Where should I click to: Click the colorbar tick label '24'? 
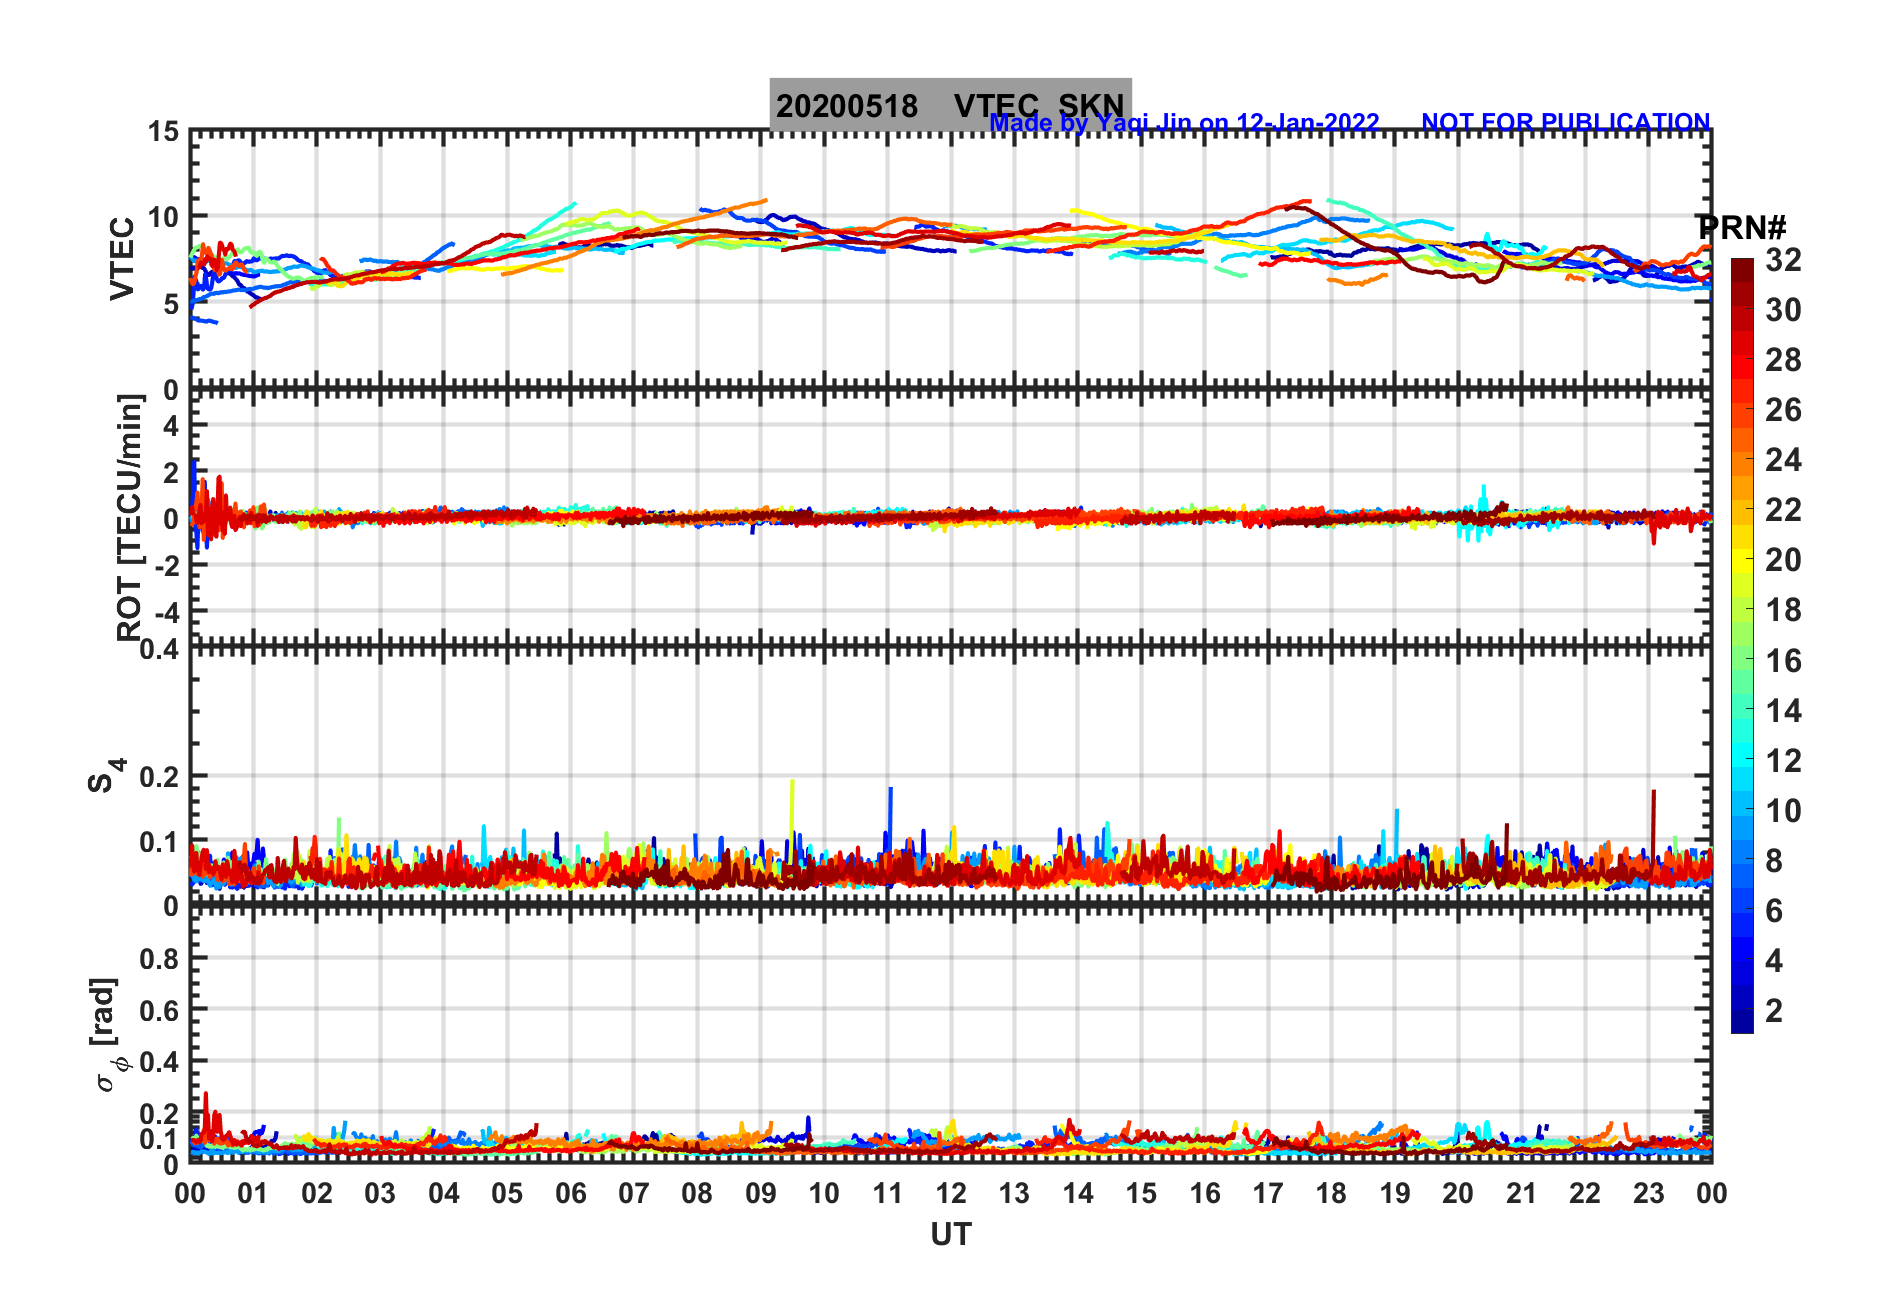click(x=1783, y=460)
